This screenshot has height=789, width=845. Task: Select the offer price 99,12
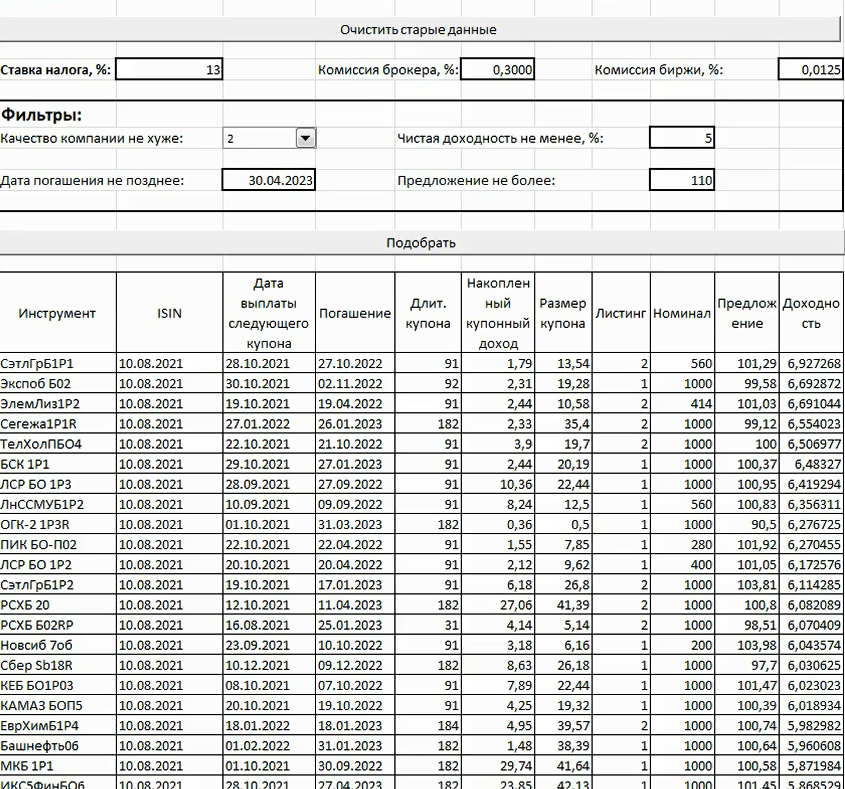747,424
